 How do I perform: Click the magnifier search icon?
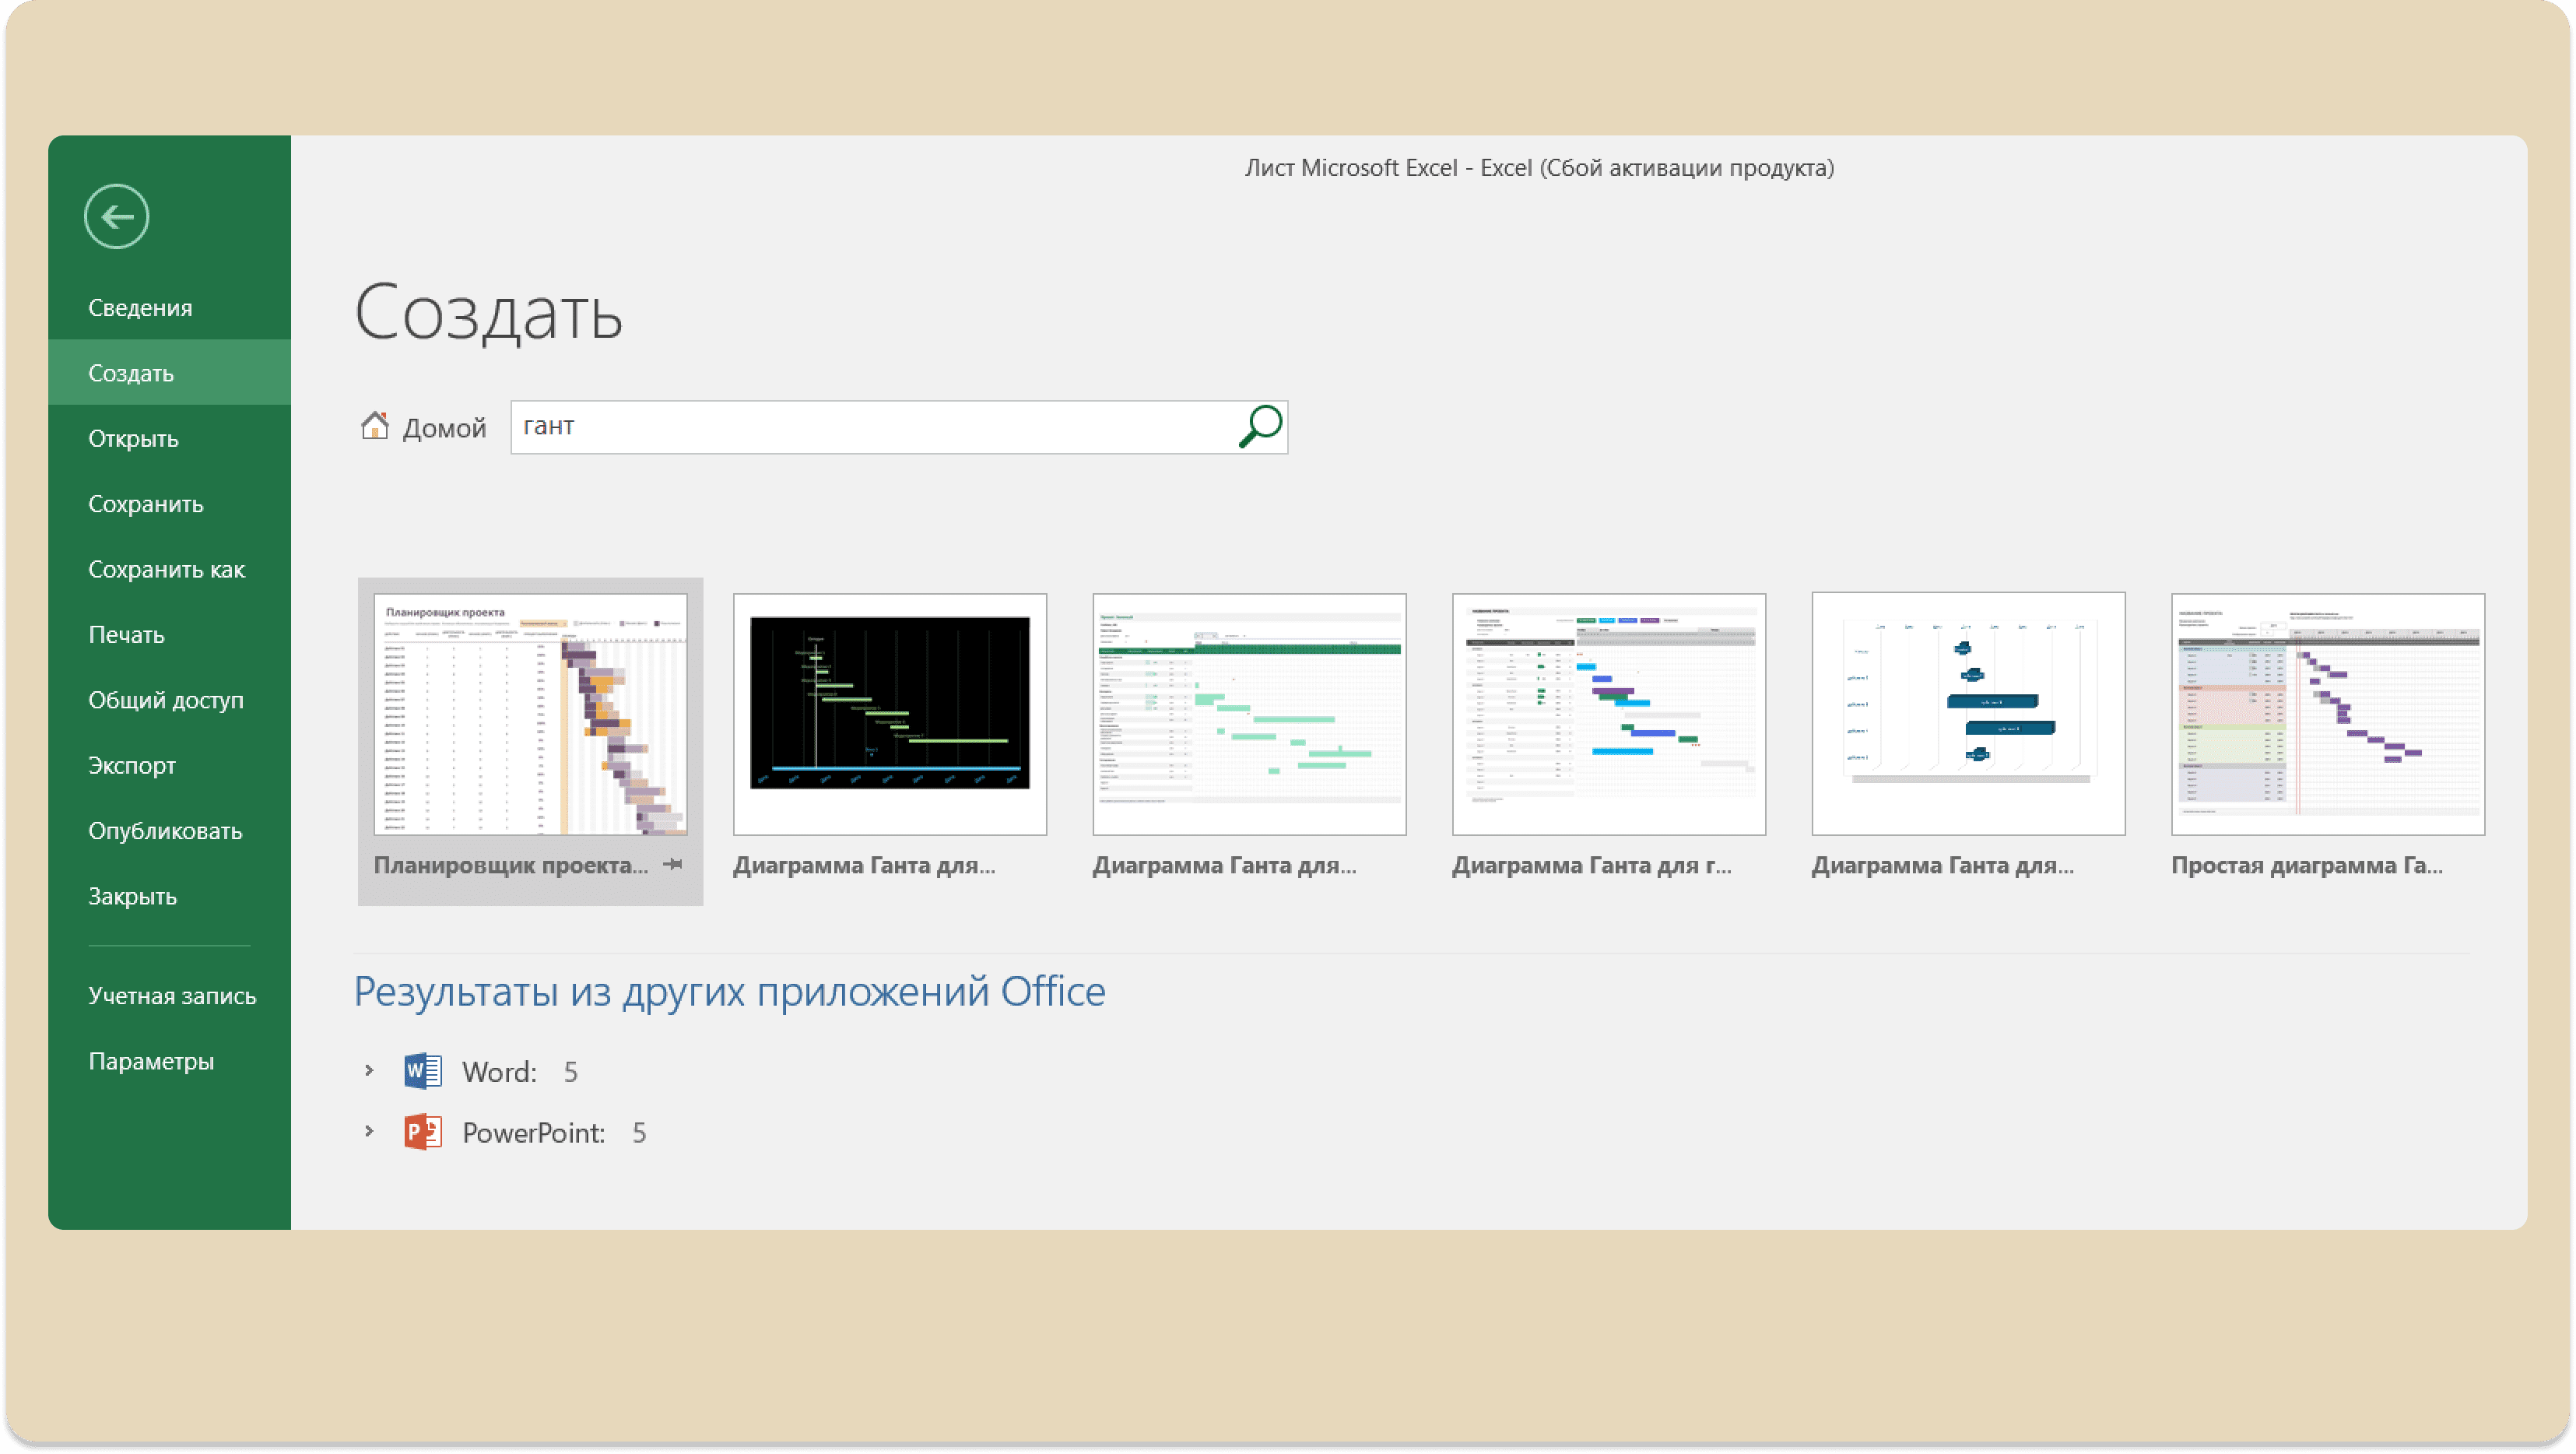tap(1260, 427)
